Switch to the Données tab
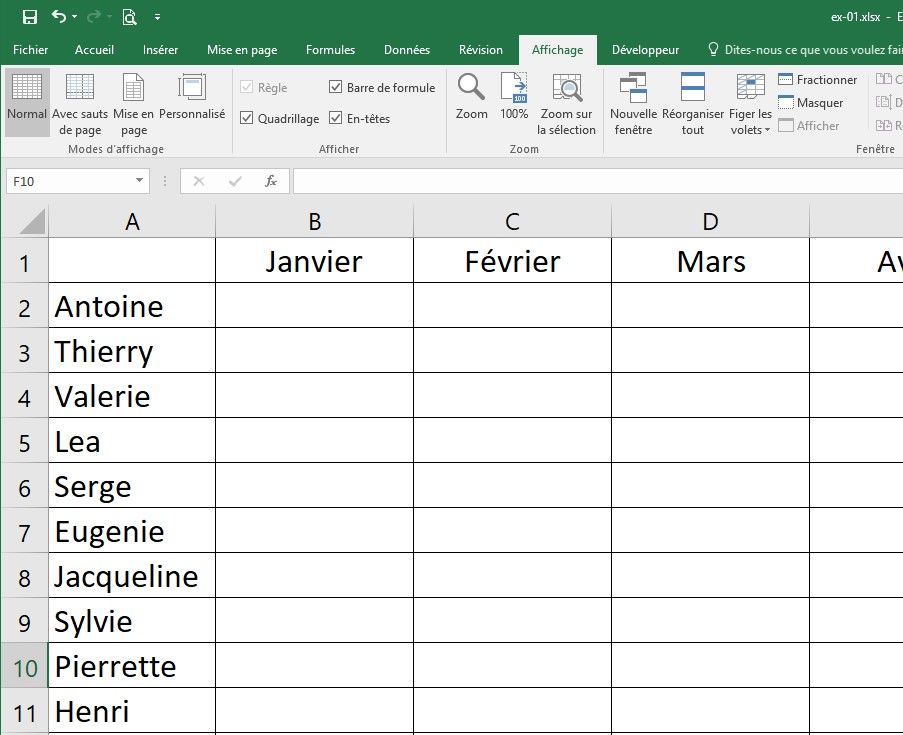 [407, 50]
